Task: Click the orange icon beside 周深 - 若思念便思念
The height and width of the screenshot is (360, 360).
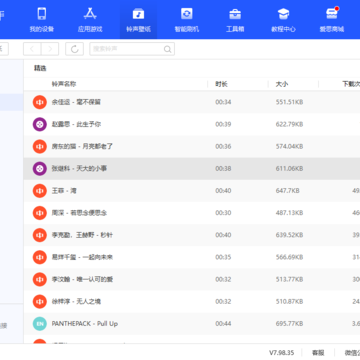Action: pos(40,213)
